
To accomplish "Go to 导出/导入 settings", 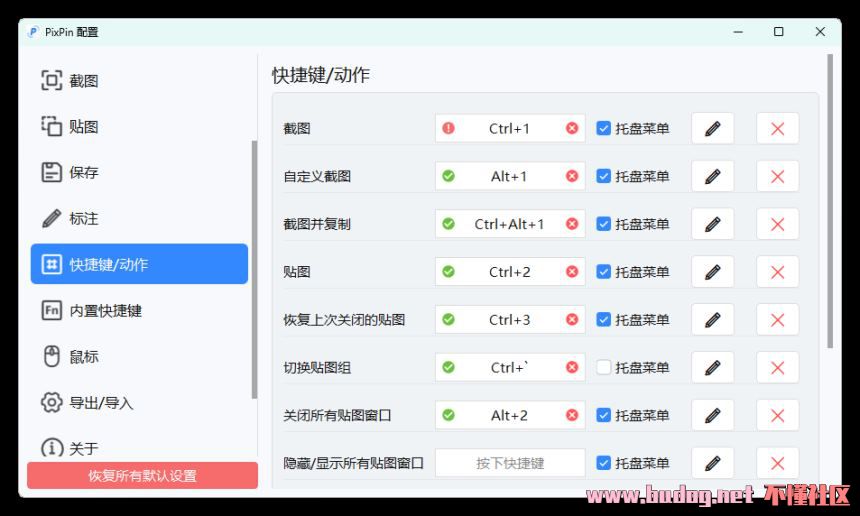I will pos(139,402).
